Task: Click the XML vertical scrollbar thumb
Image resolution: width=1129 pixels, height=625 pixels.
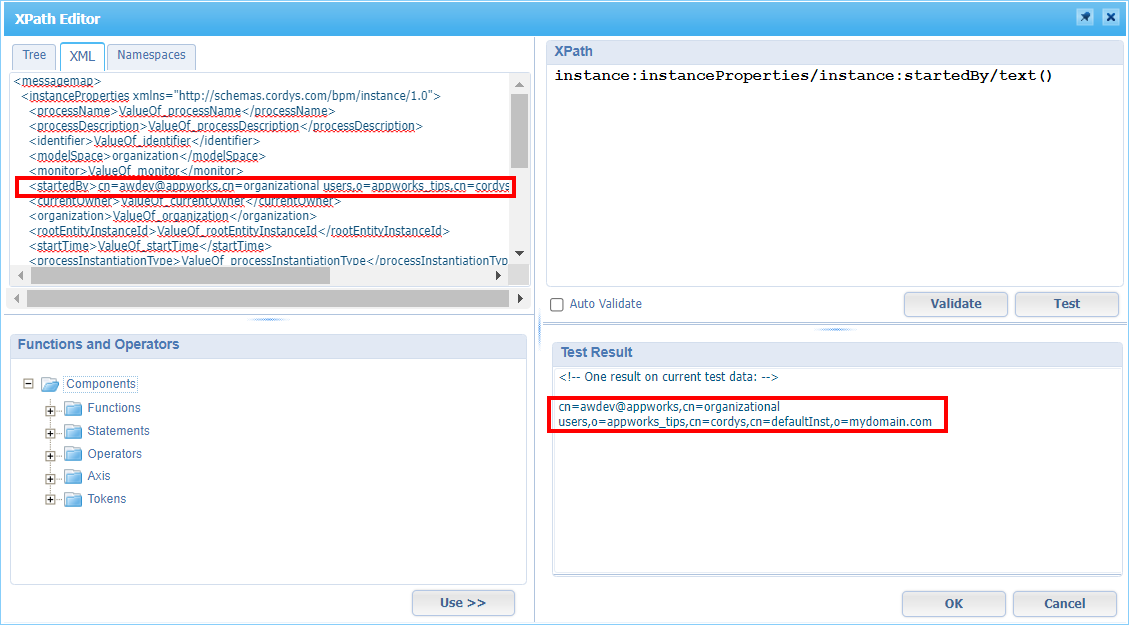Action: click(x=520, y=131)
